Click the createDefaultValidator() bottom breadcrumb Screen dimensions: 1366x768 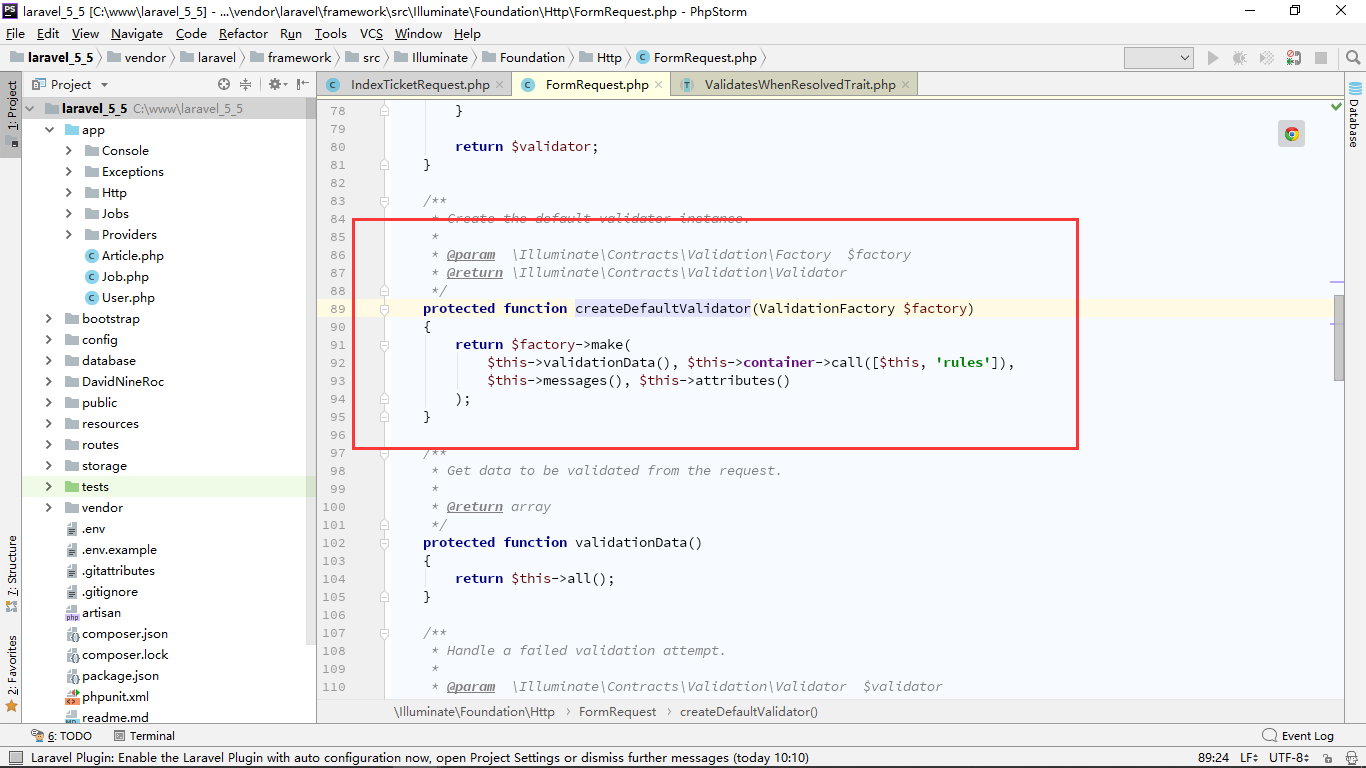coord(749,712)
